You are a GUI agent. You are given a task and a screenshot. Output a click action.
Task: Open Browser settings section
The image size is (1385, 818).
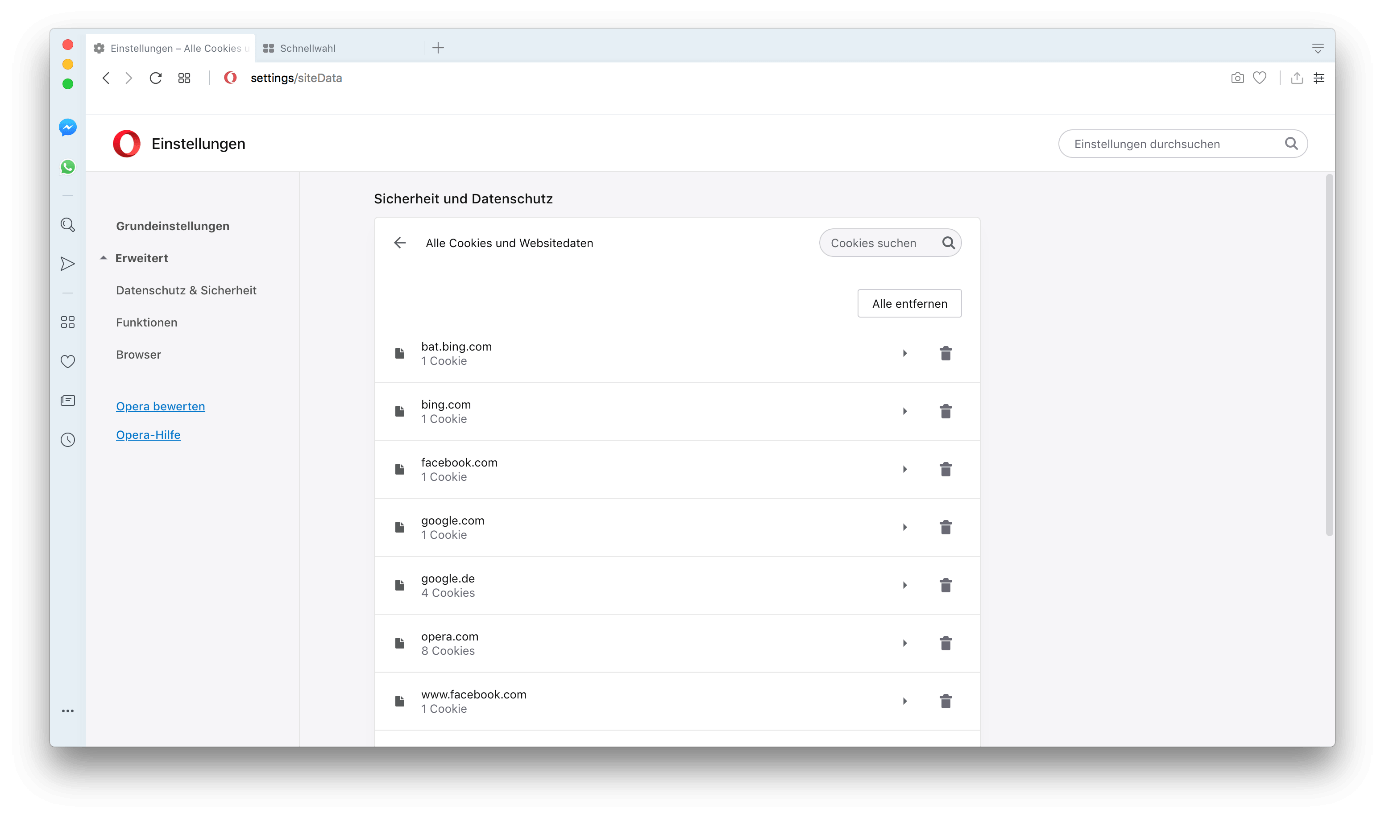pos(138,354)
